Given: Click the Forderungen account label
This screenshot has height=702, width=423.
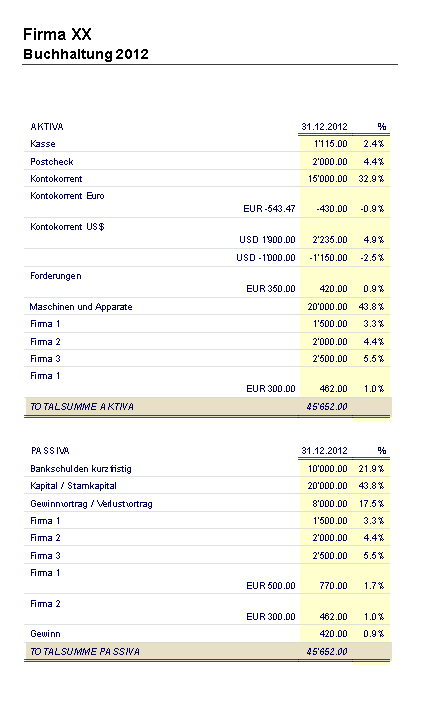Looking at the screenshot, I should point(56,276).
